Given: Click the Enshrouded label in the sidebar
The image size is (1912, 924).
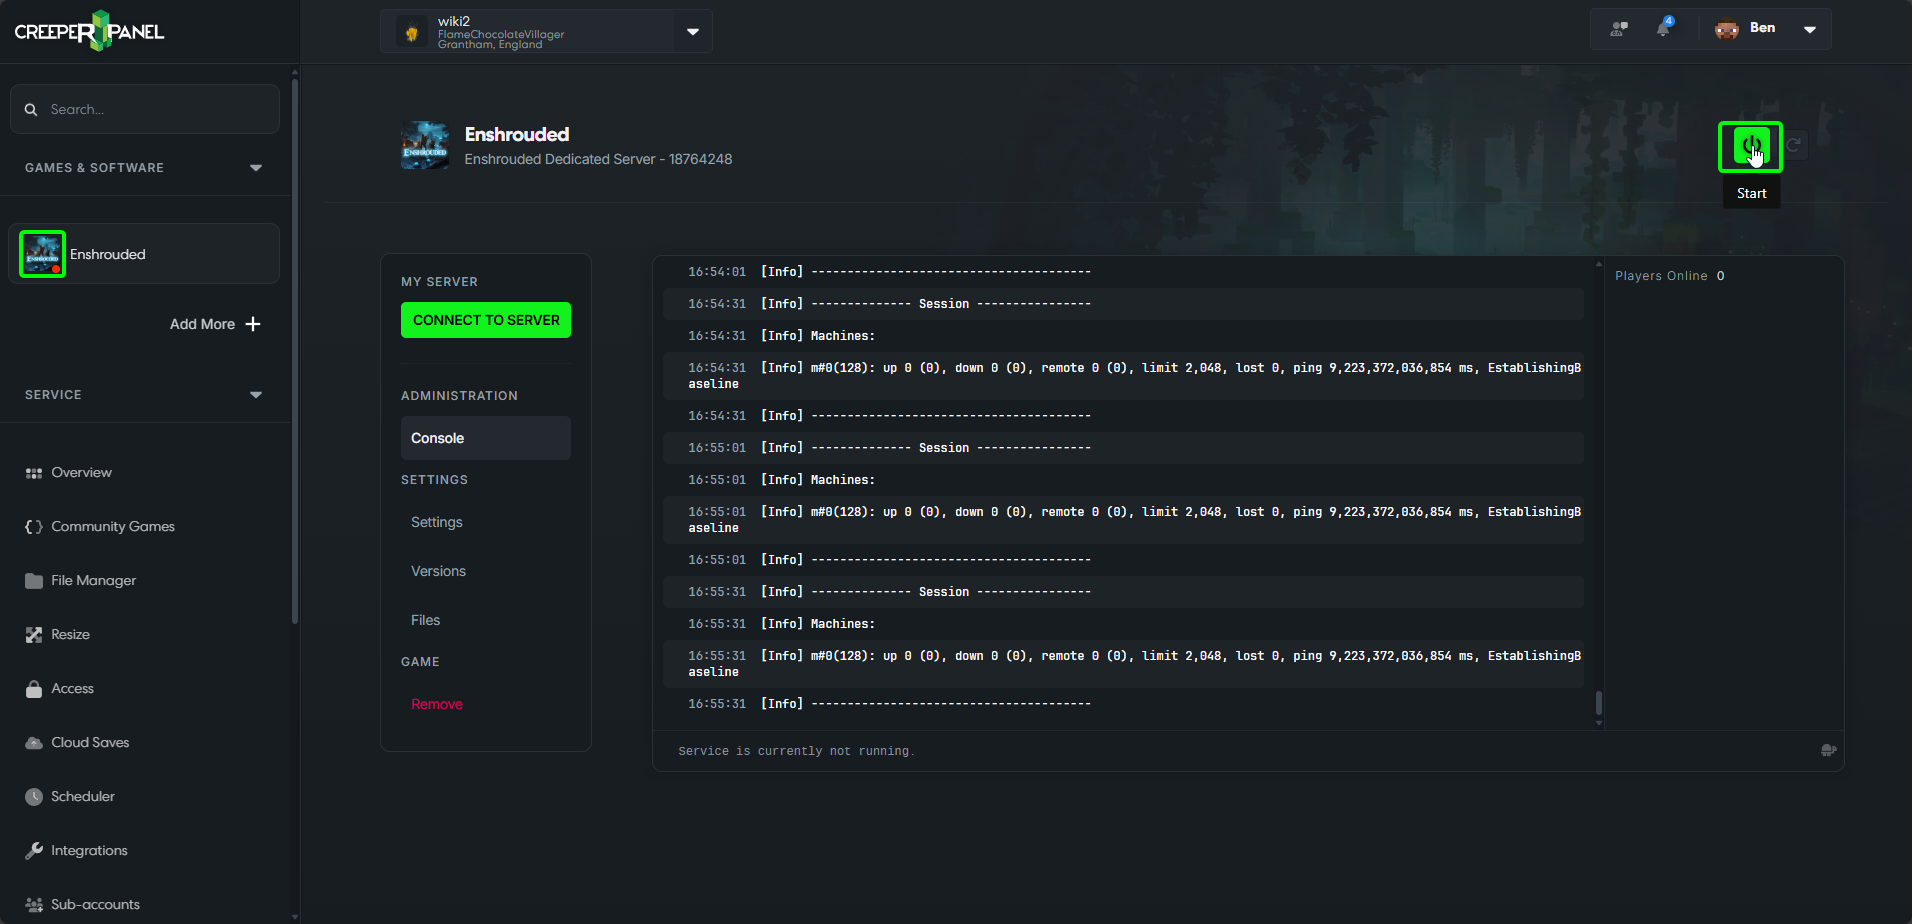Looking at the screenshot, I should [x=108, y=254].
